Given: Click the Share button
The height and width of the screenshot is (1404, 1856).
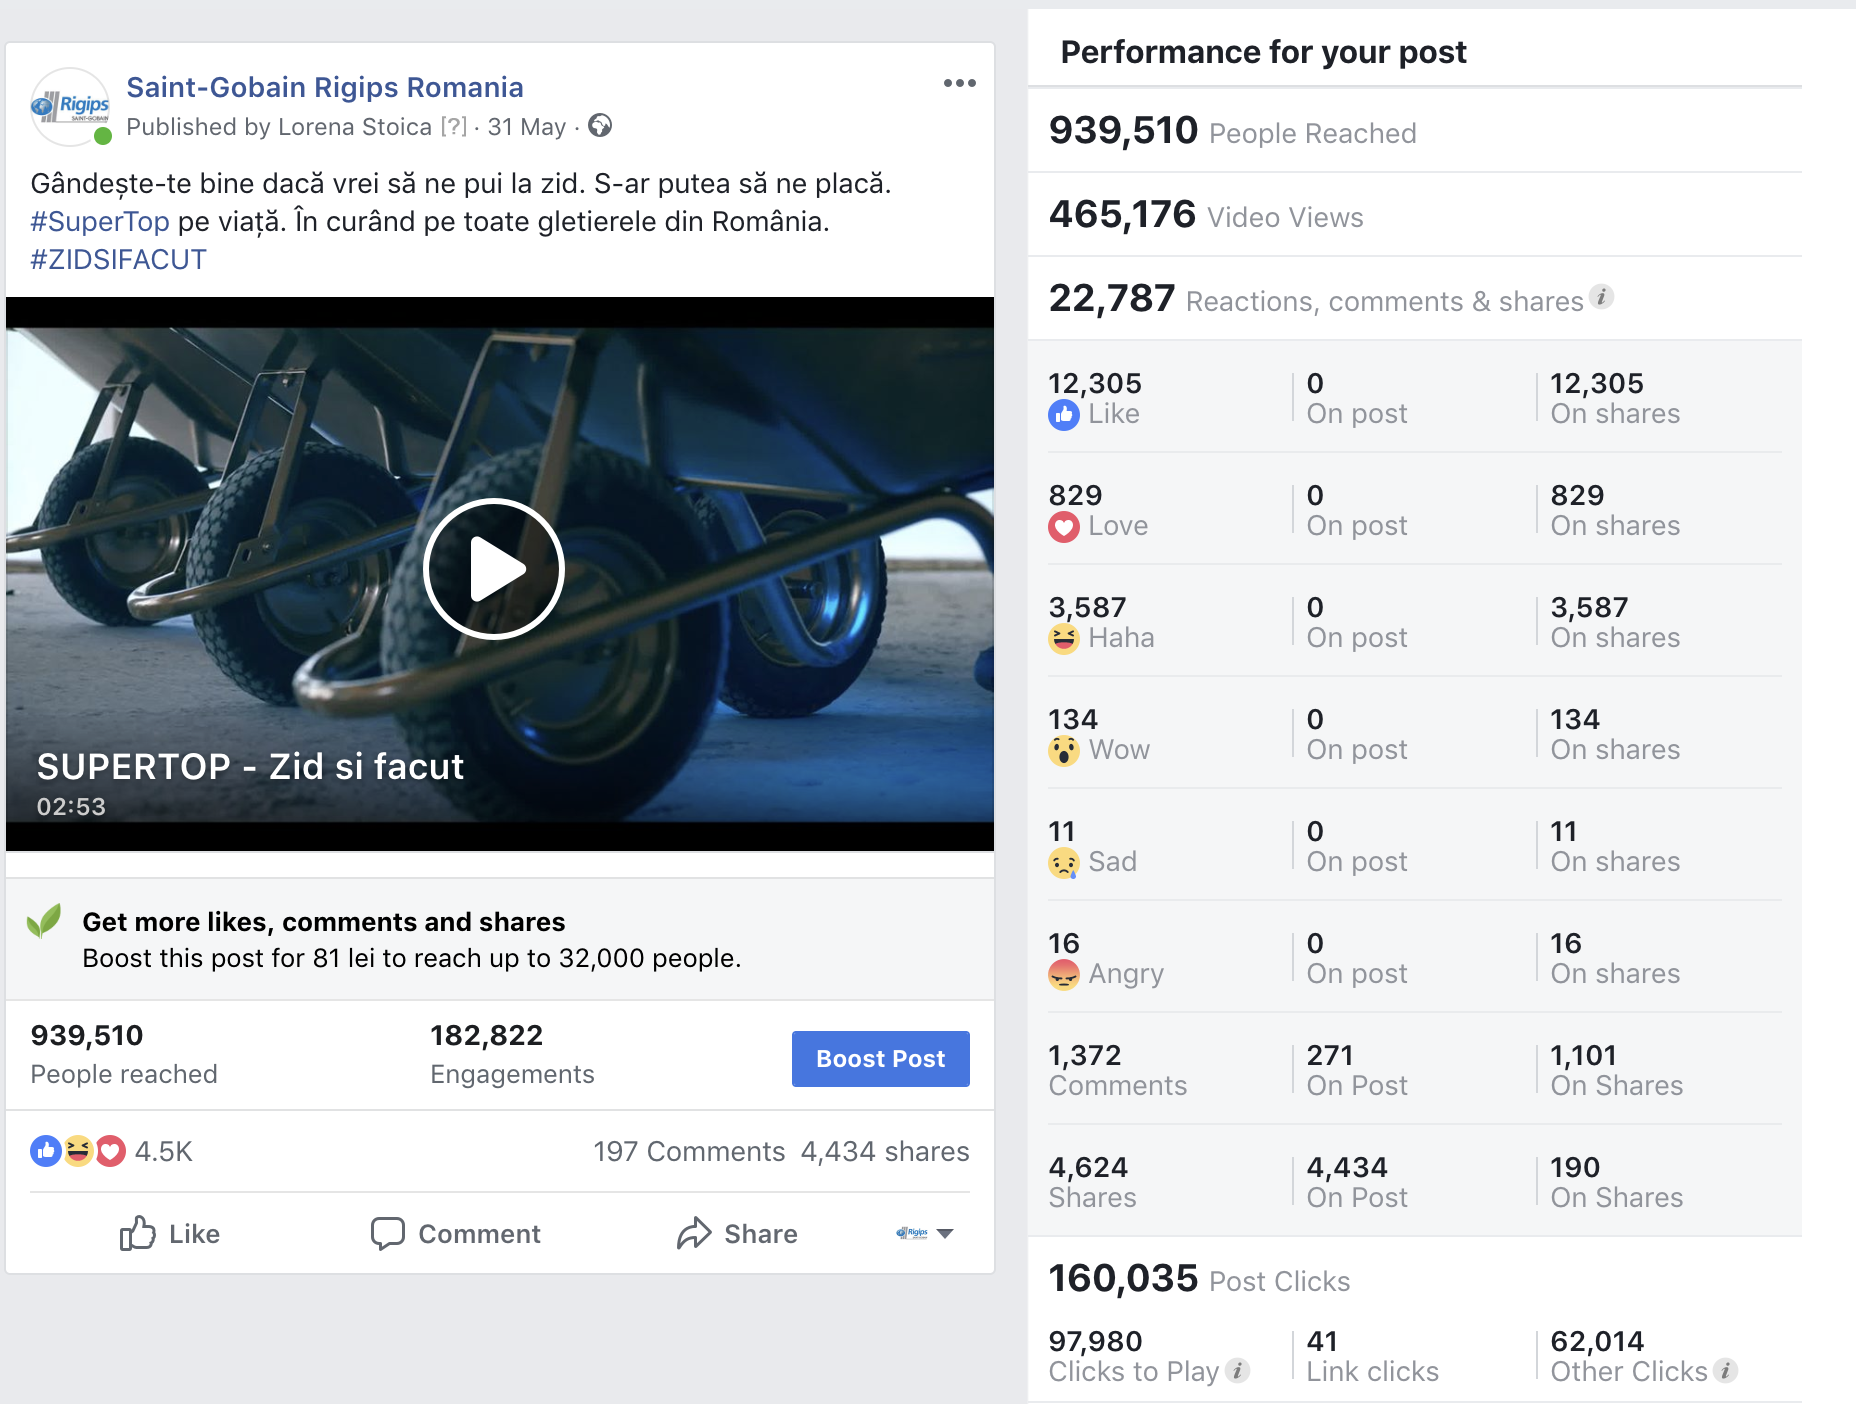Looking at the screenshot, I should coord(737,1233).
